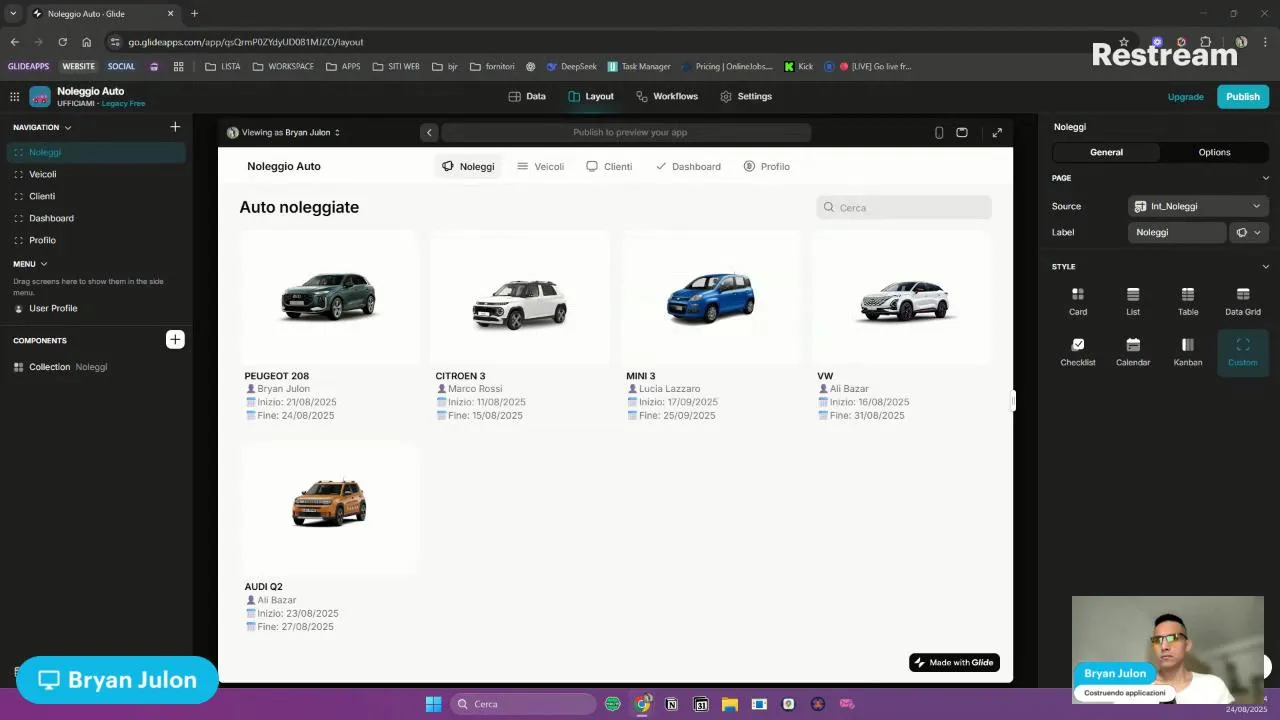1280x720 pixels.
Task: Switch preview to phone device icon
Action: click(939, 132)
